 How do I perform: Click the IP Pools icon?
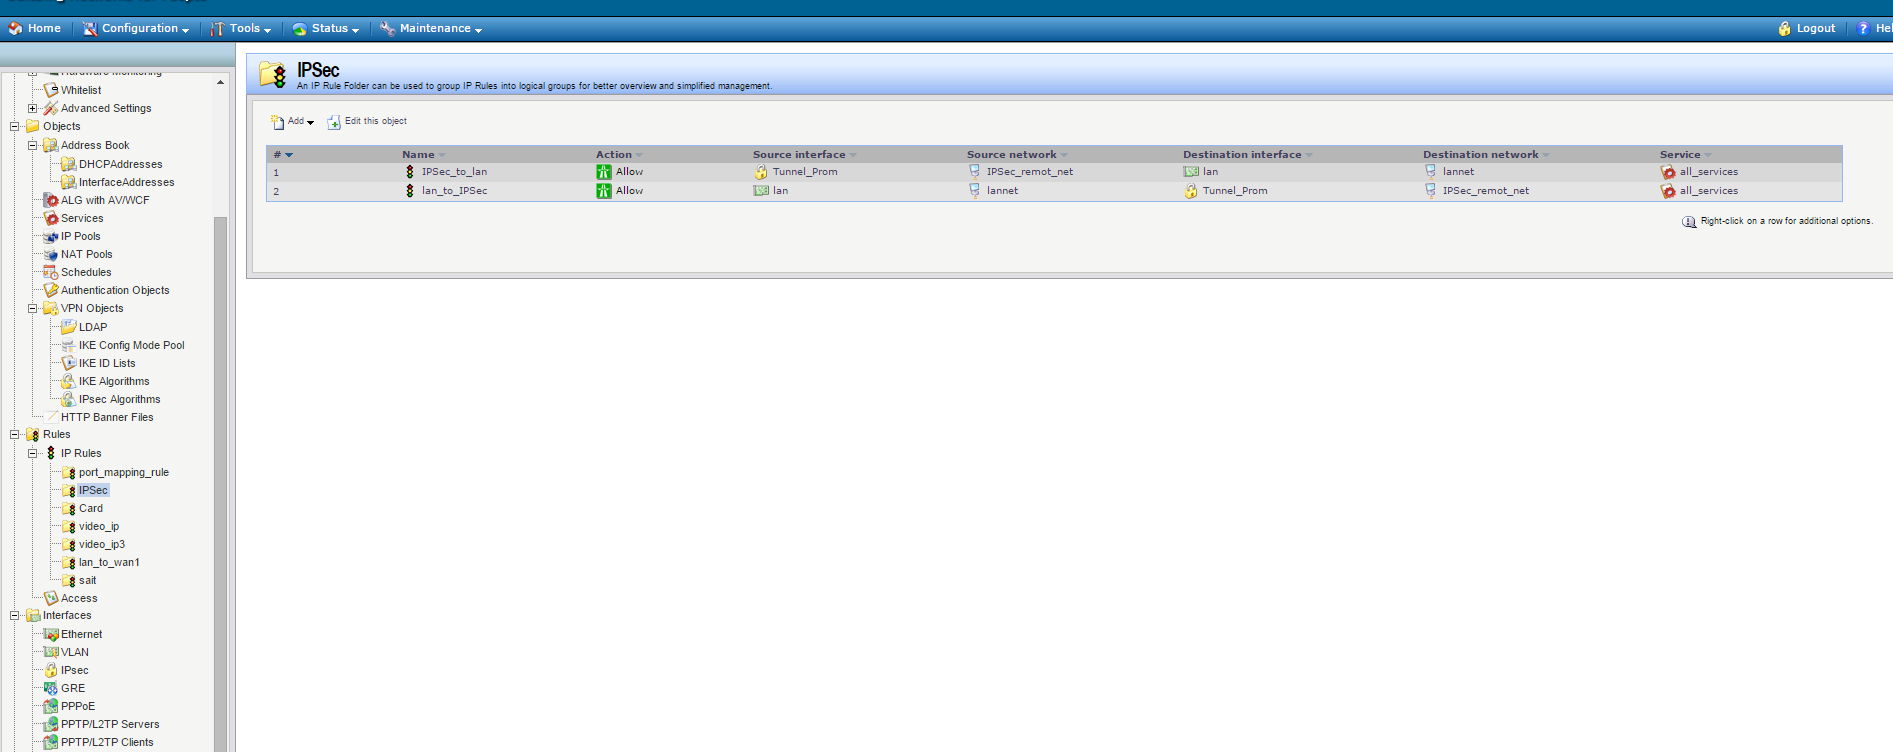click(51, 236)
